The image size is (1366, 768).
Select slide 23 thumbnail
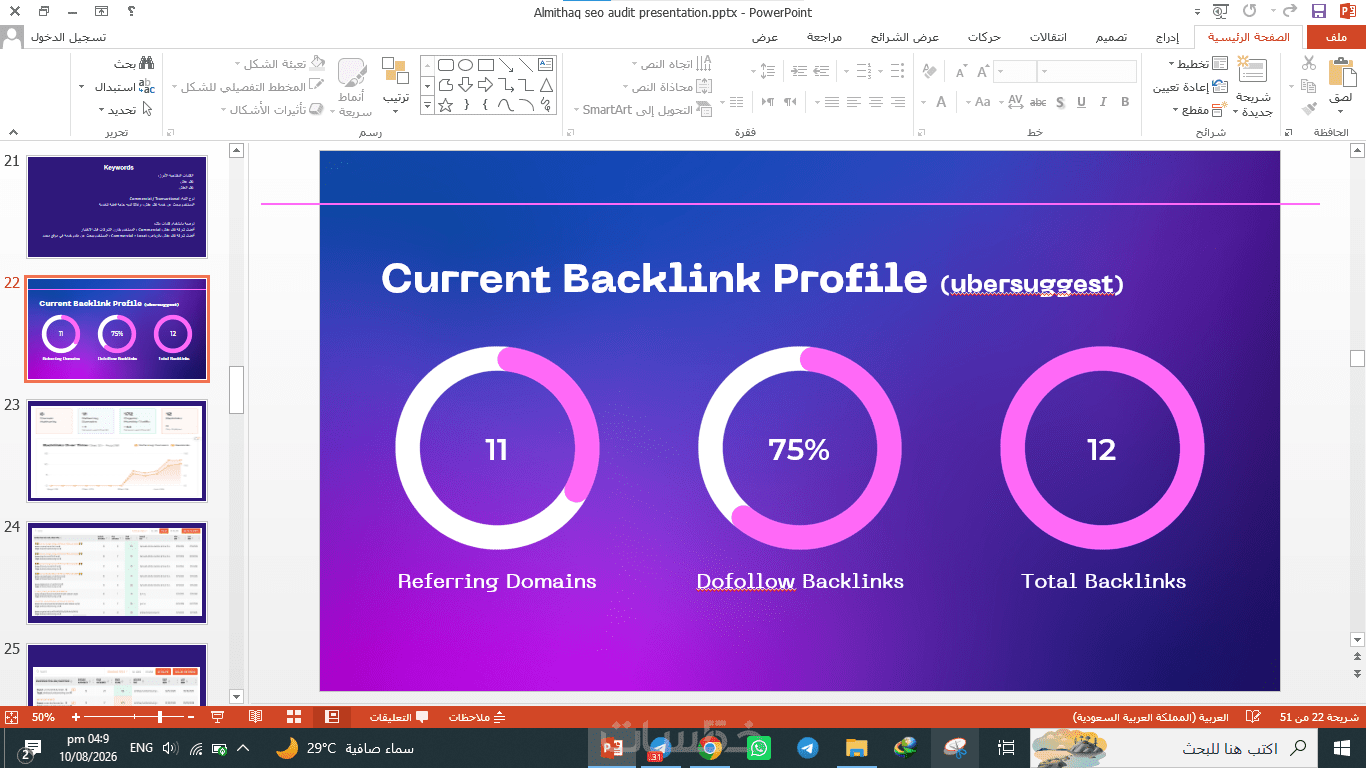117,451
